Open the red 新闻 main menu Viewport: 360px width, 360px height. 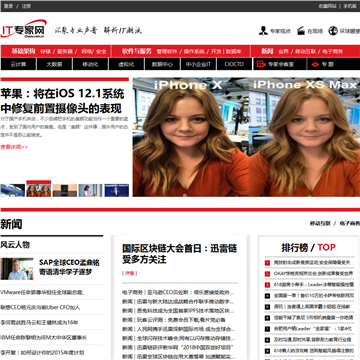click(x=267, y=51)
